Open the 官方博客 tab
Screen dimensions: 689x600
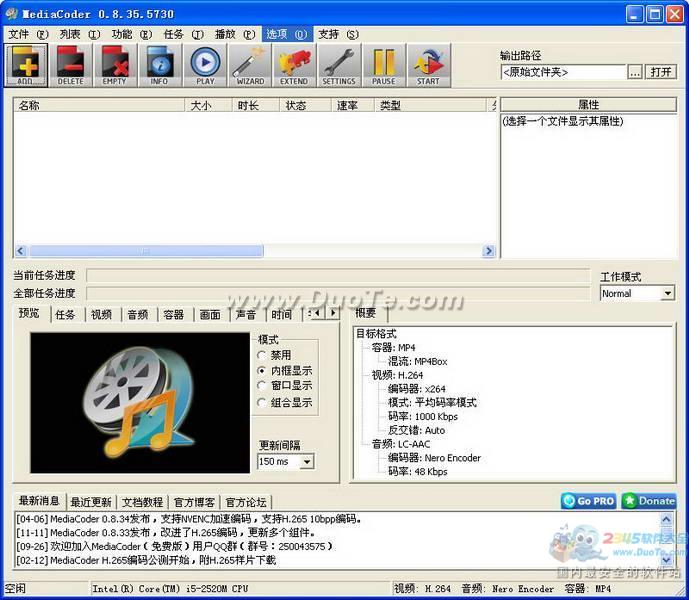coord(194,502)
